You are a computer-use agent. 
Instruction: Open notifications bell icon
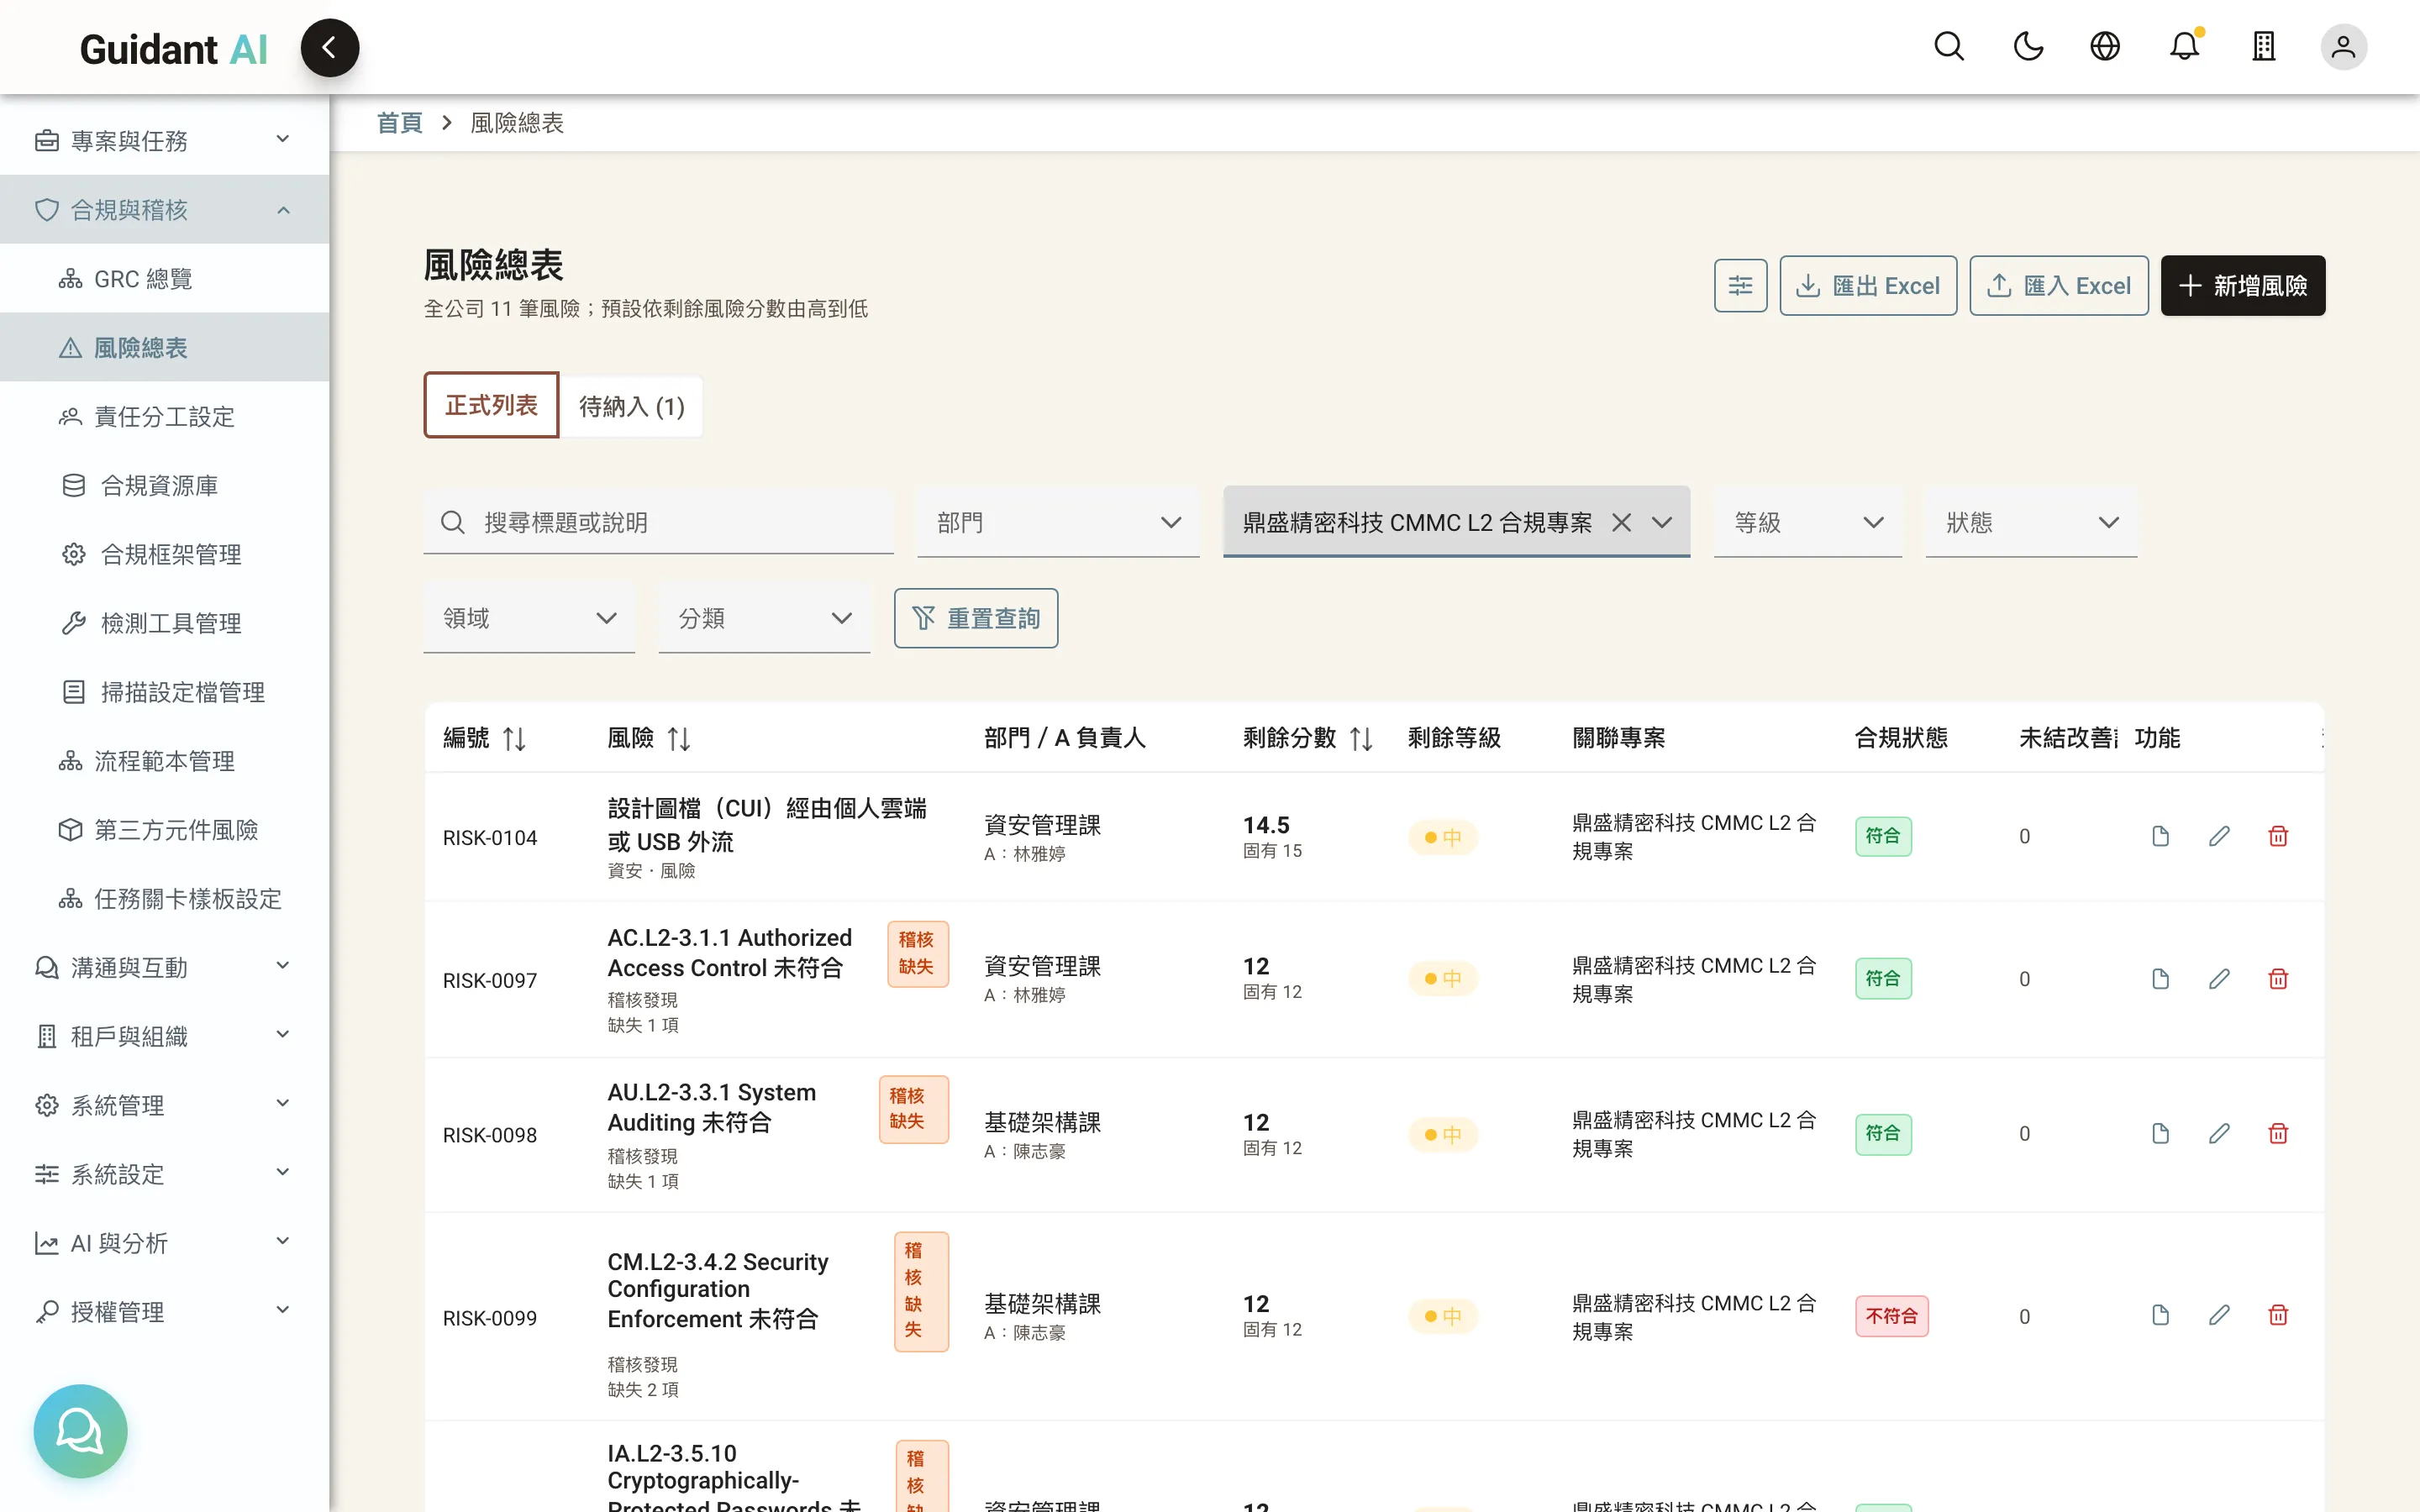[x=2185, y=47]
